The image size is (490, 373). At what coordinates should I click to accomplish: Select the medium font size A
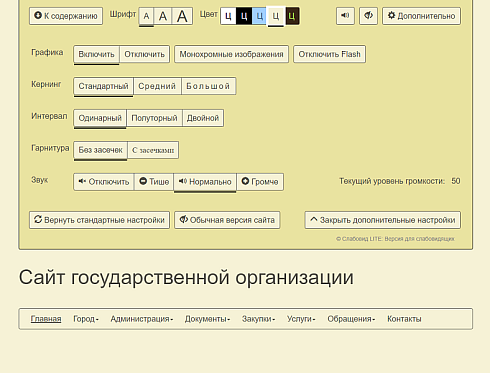(163, 16)
